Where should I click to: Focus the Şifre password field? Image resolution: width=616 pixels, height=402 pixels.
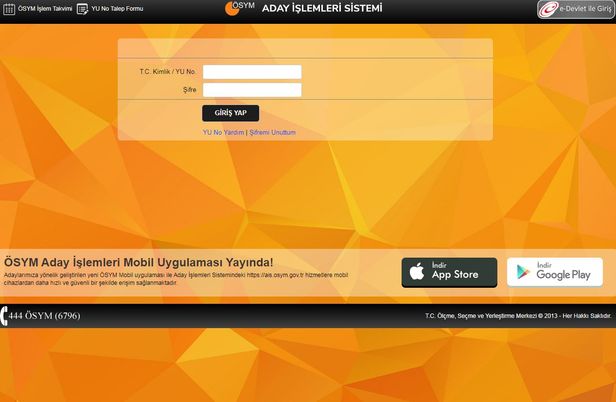(252, 90)
